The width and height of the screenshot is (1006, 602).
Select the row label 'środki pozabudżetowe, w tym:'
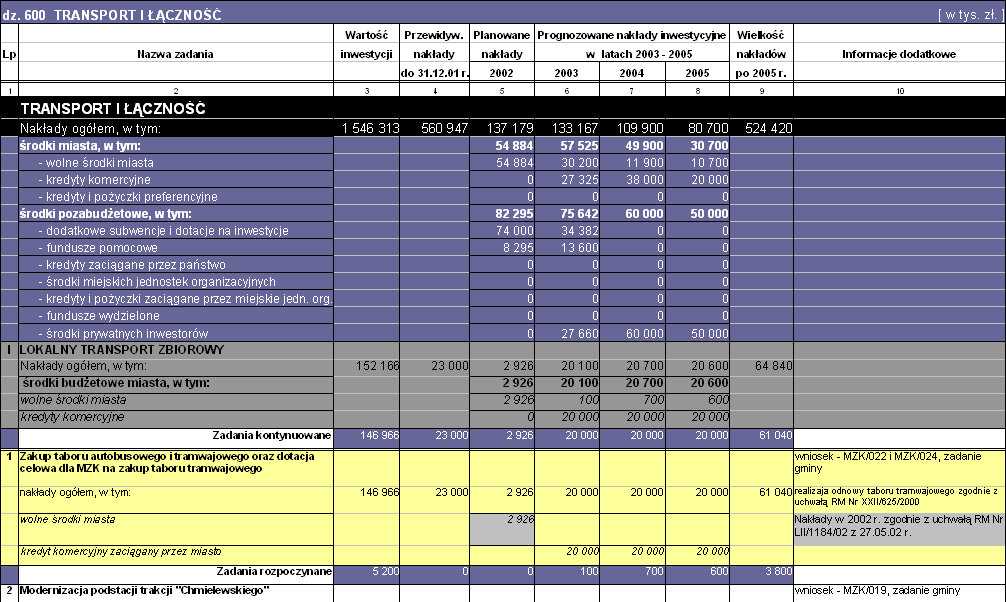coord(106,214)
